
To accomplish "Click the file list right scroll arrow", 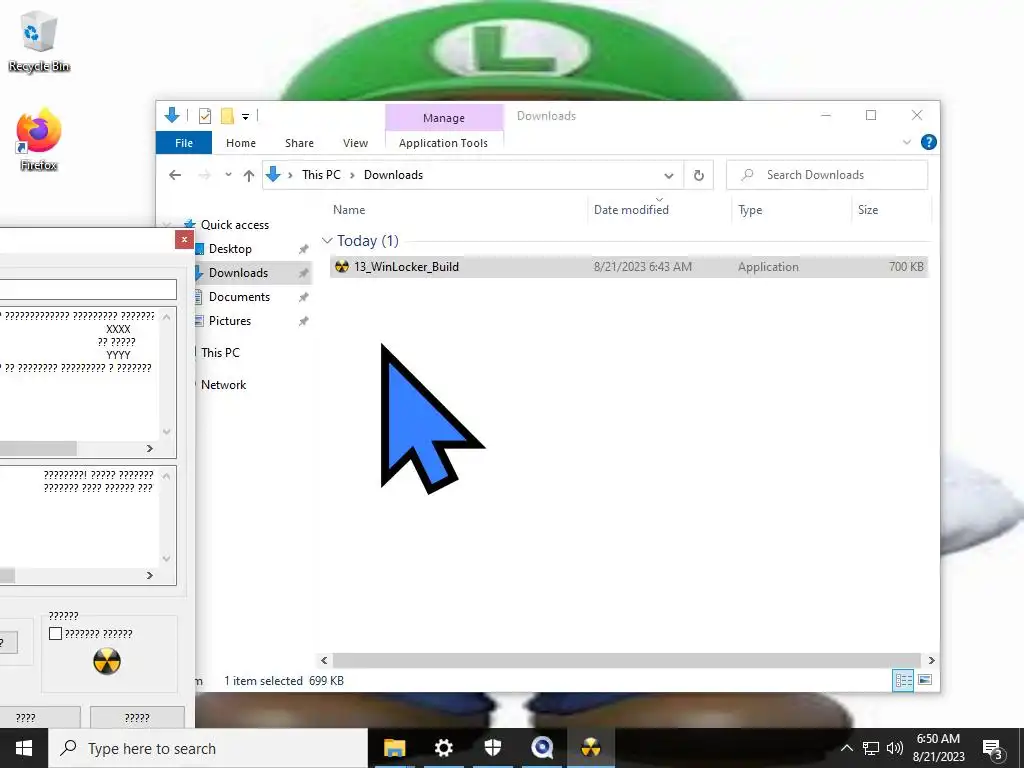I will point(931,660).
